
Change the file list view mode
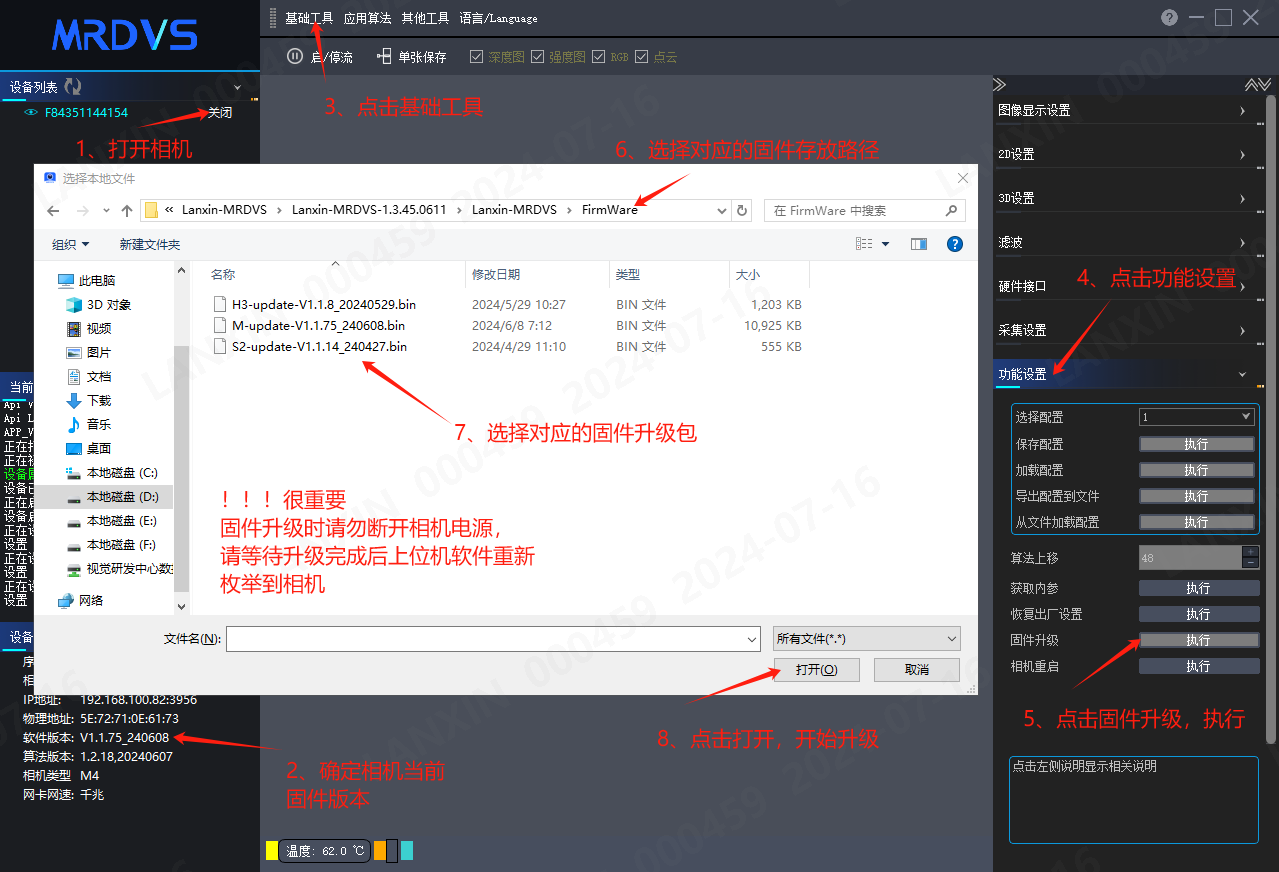(864, 244)
